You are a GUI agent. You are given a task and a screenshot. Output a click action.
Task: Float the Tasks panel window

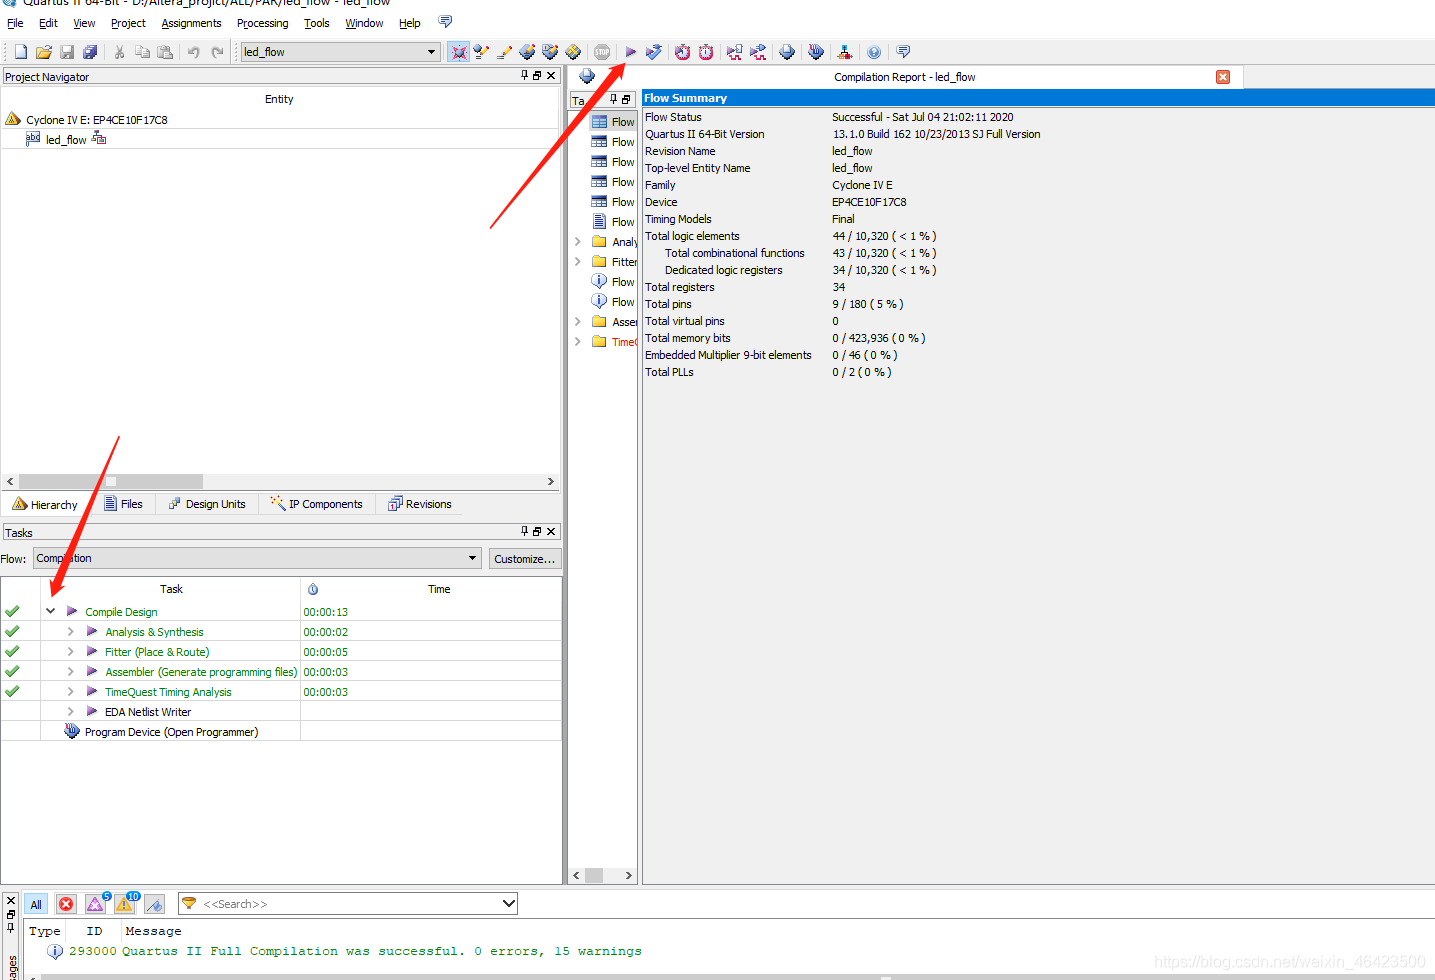[537, 531]
